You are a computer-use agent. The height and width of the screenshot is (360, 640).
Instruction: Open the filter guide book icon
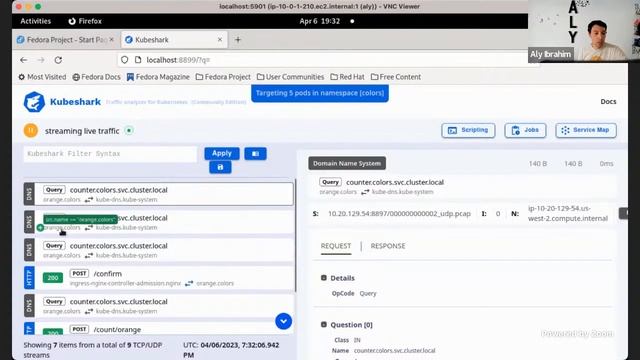256,153
